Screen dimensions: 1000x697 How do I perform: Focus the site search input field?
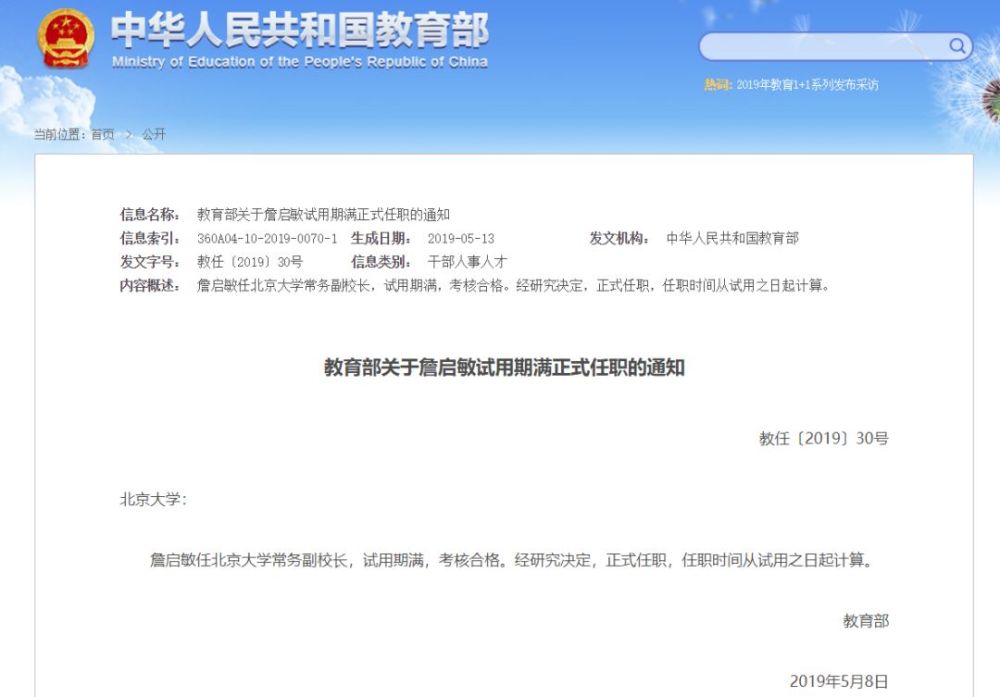point(835,47)
